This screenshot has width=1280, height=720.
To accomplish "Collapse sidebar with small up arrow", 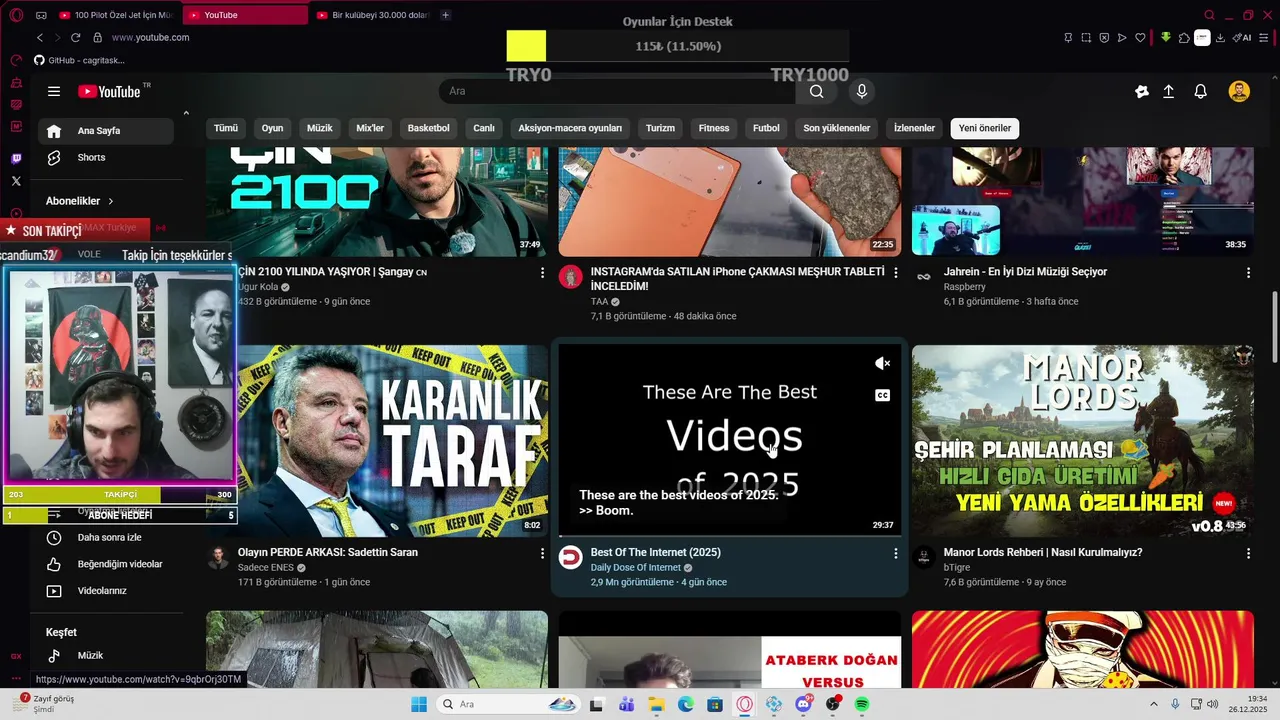I will 186,113.
